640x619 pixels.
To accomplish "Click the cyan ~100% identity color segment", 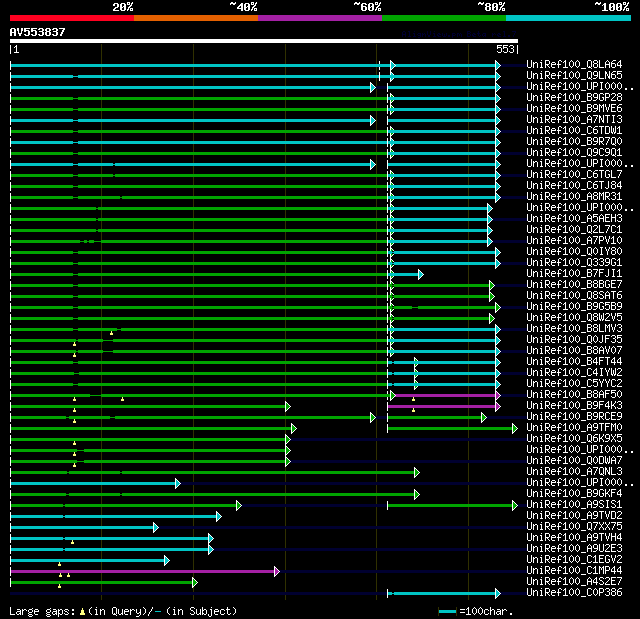I will coord(569,18).
